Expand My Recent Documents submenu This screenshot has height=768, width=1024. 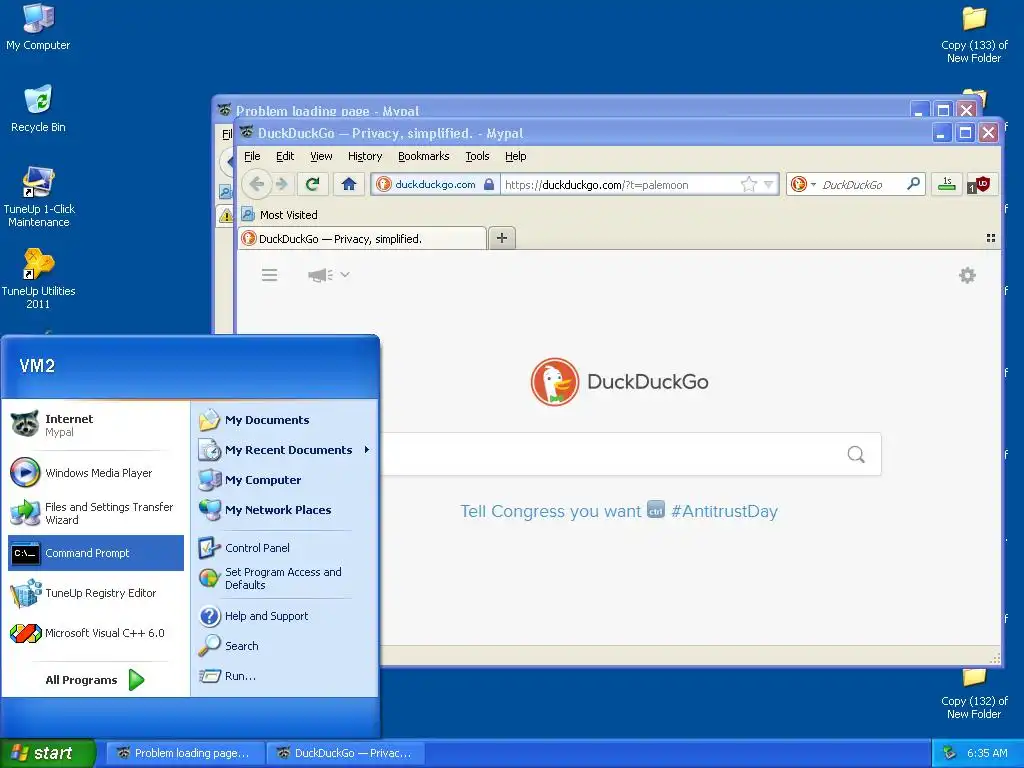click(285, 450)
